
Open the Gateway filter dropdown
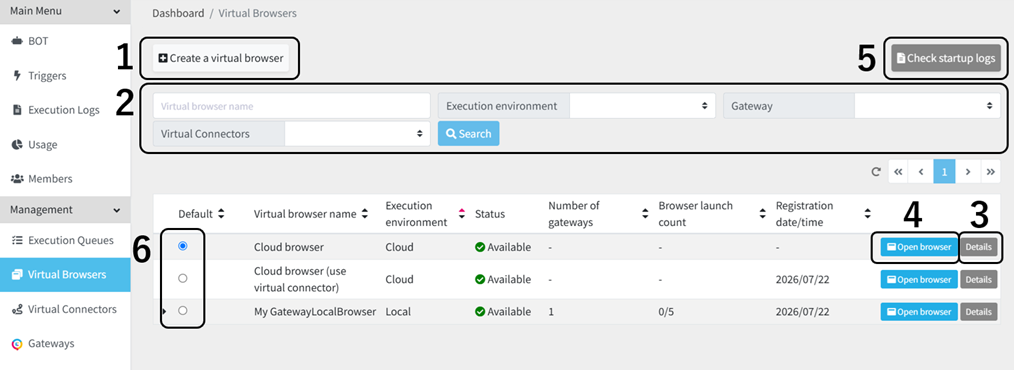[x=927, y=105]
